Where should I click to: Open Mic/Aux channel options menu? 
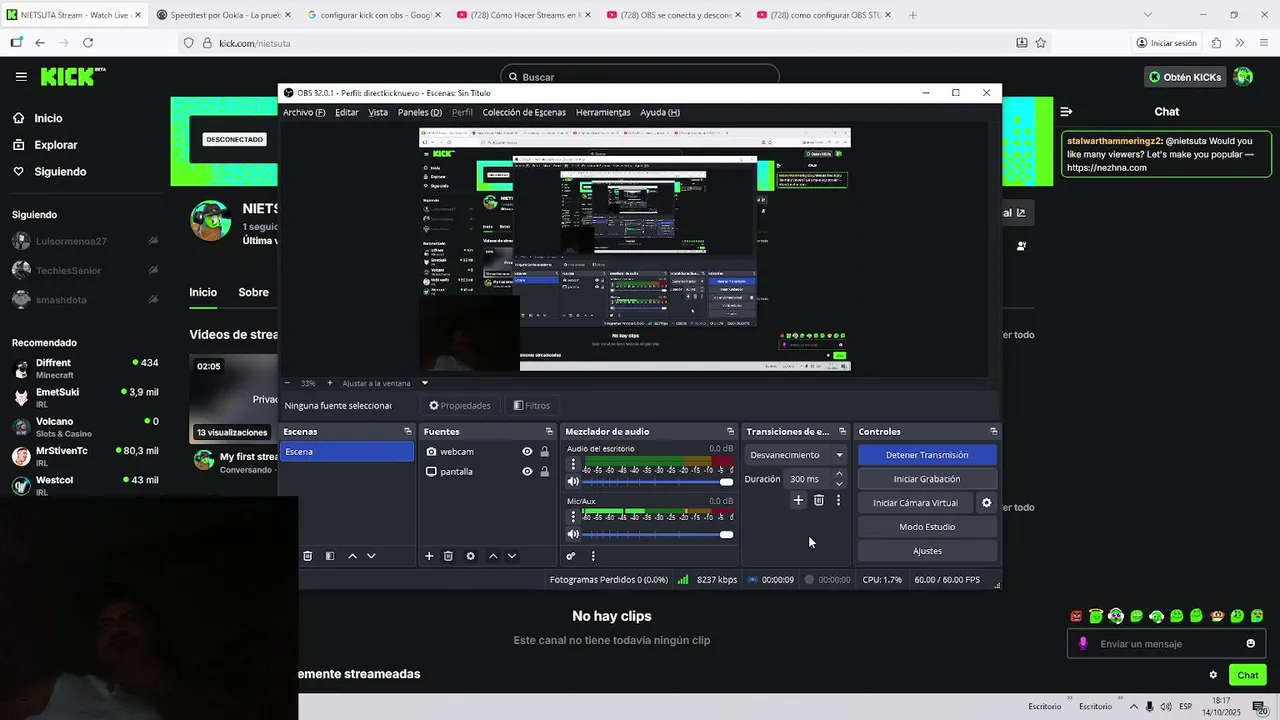coord(573,517)
